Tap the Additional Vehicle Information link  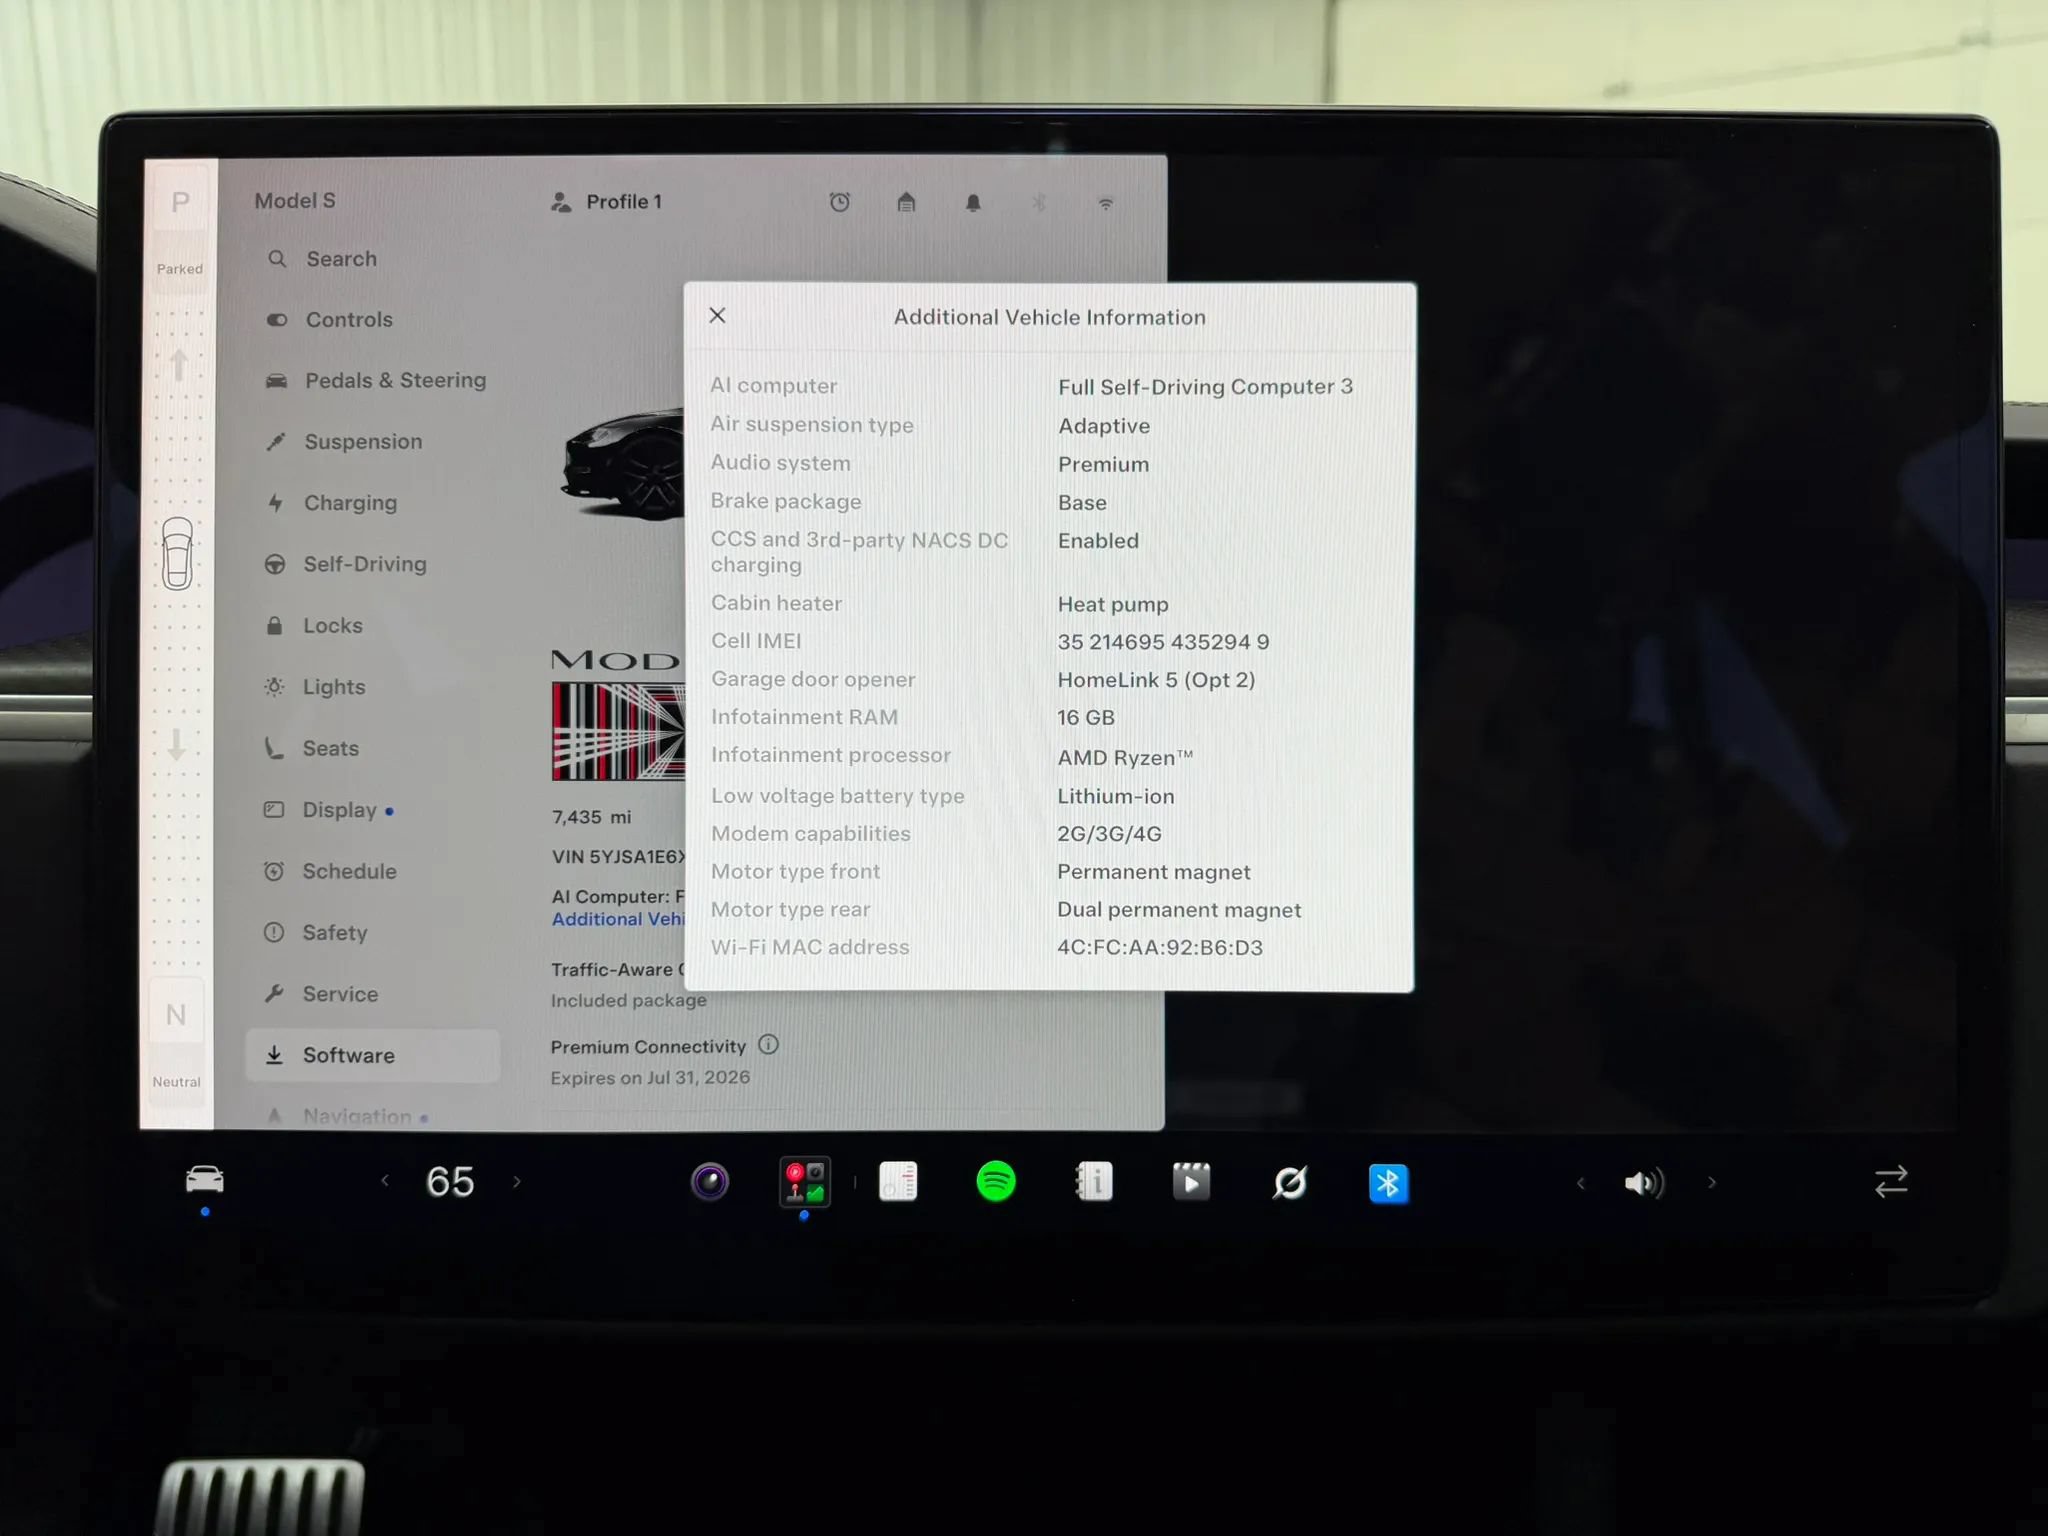point(618,919)
